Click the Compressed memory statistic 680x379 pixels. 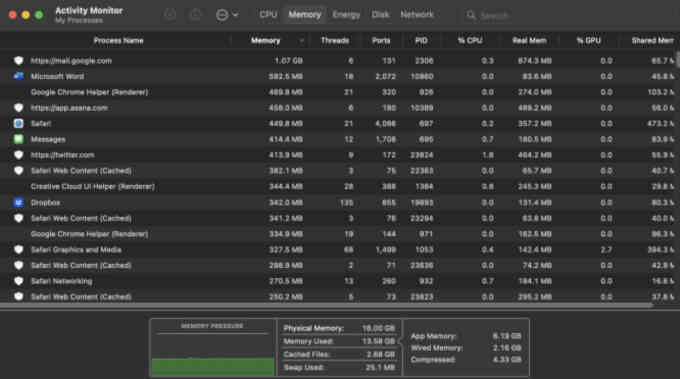click(466, 359)
